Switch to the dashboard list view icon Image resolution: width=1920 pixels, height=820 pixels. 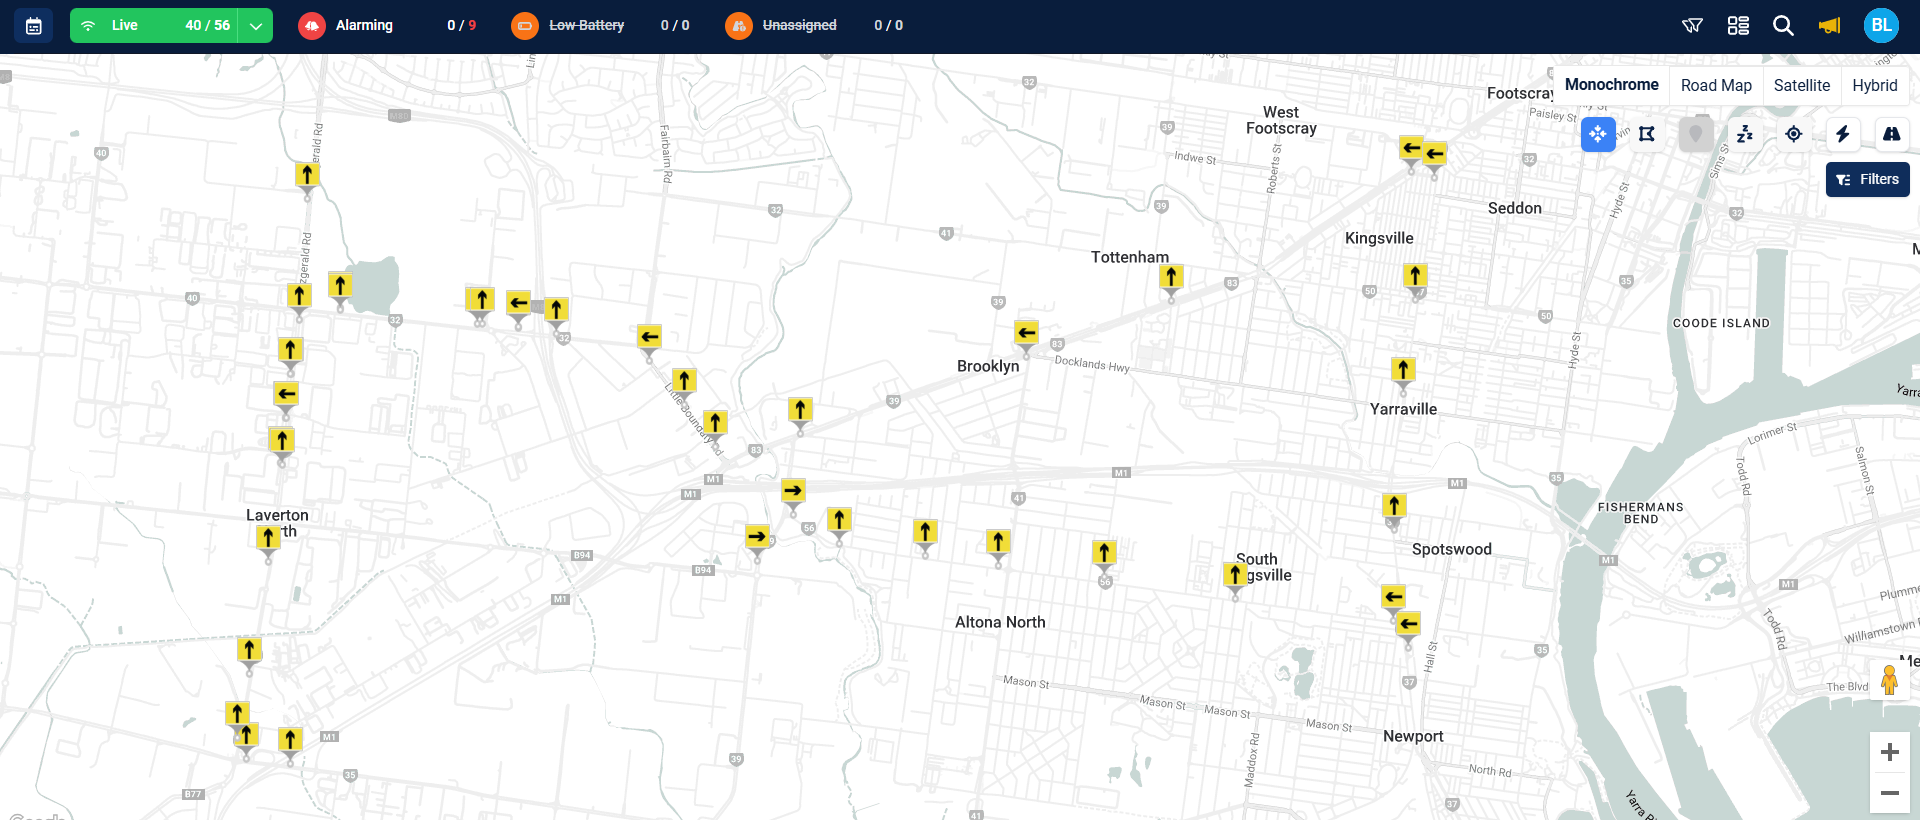click(x=1738, y=26)
